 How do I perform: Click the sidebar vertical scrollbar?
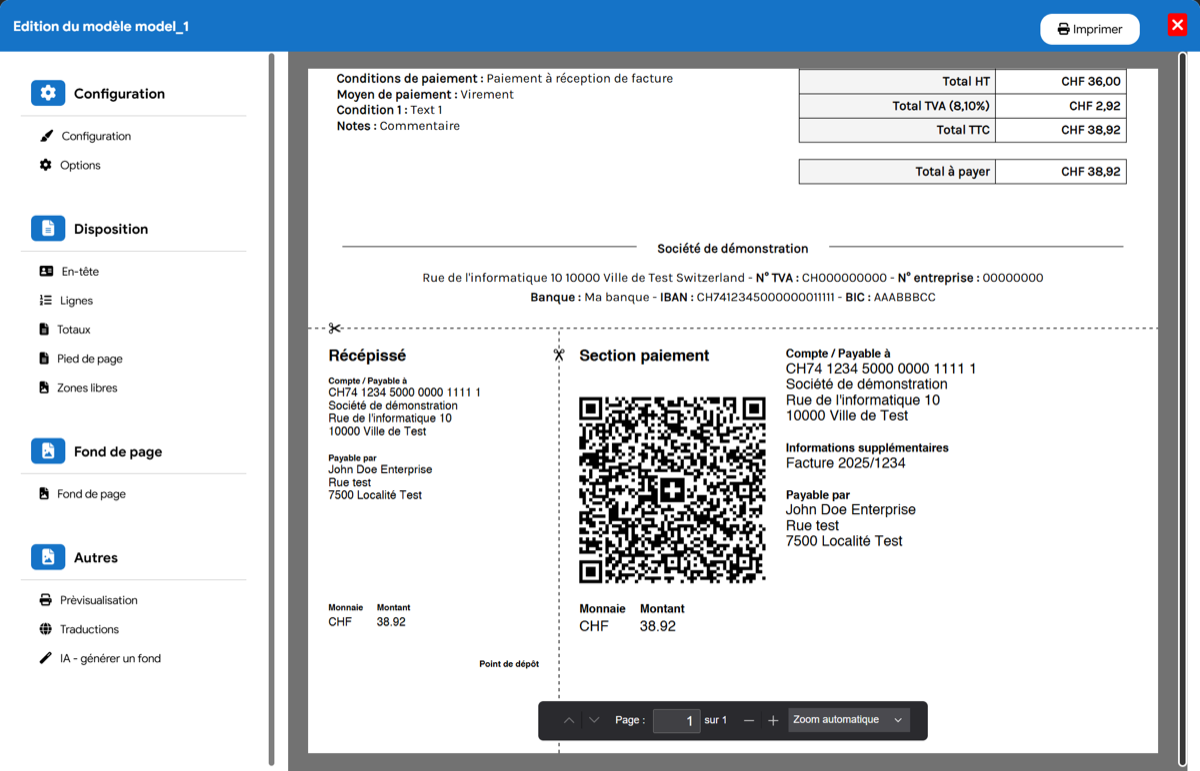[271, 408]
